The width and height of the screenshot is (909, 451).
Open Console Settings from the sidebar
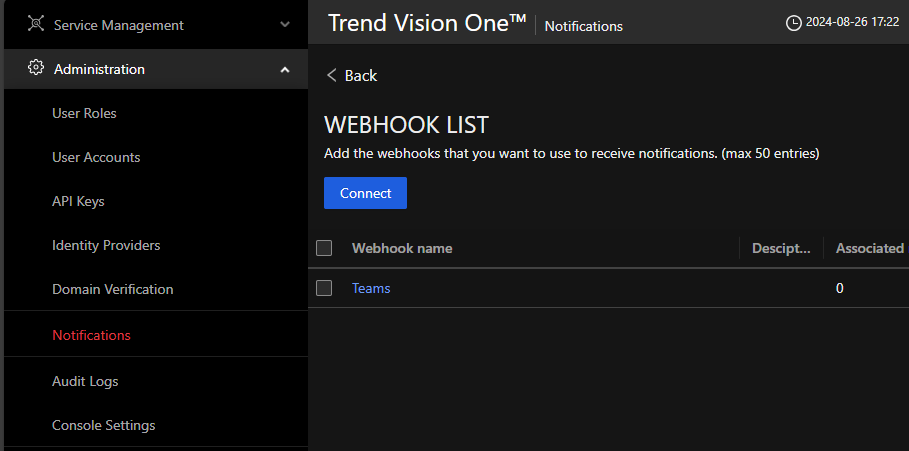coord(103,425)
